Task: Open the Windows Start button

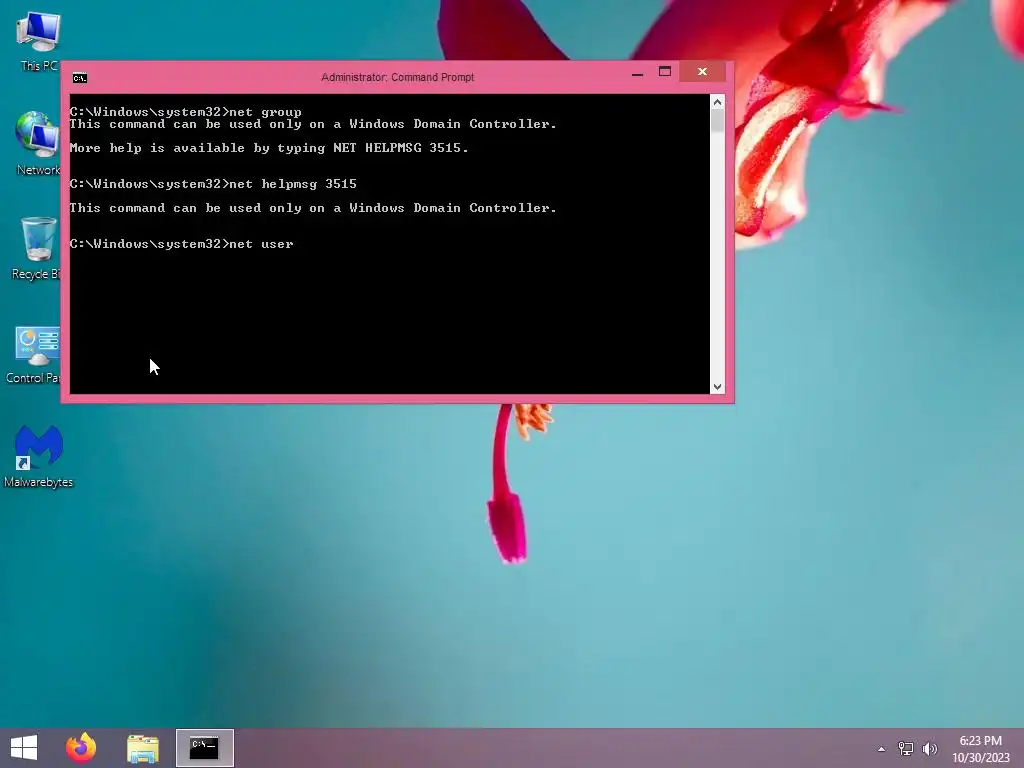Action: (24, 748)
